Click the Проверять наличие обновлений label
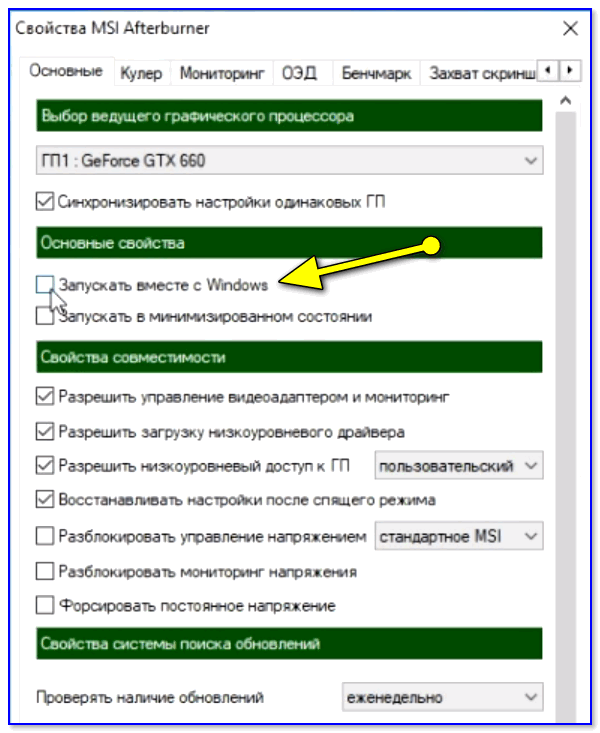 click(x=150, y=697)
